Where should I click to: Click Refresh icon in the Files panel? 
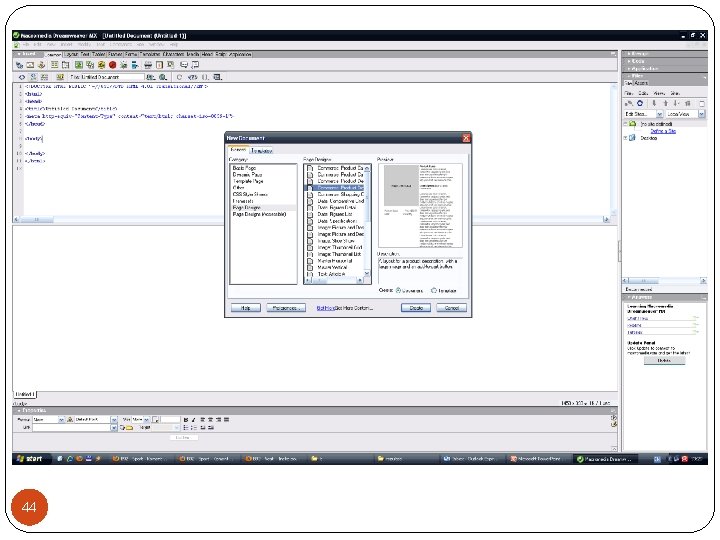click(x=640, y=103)
